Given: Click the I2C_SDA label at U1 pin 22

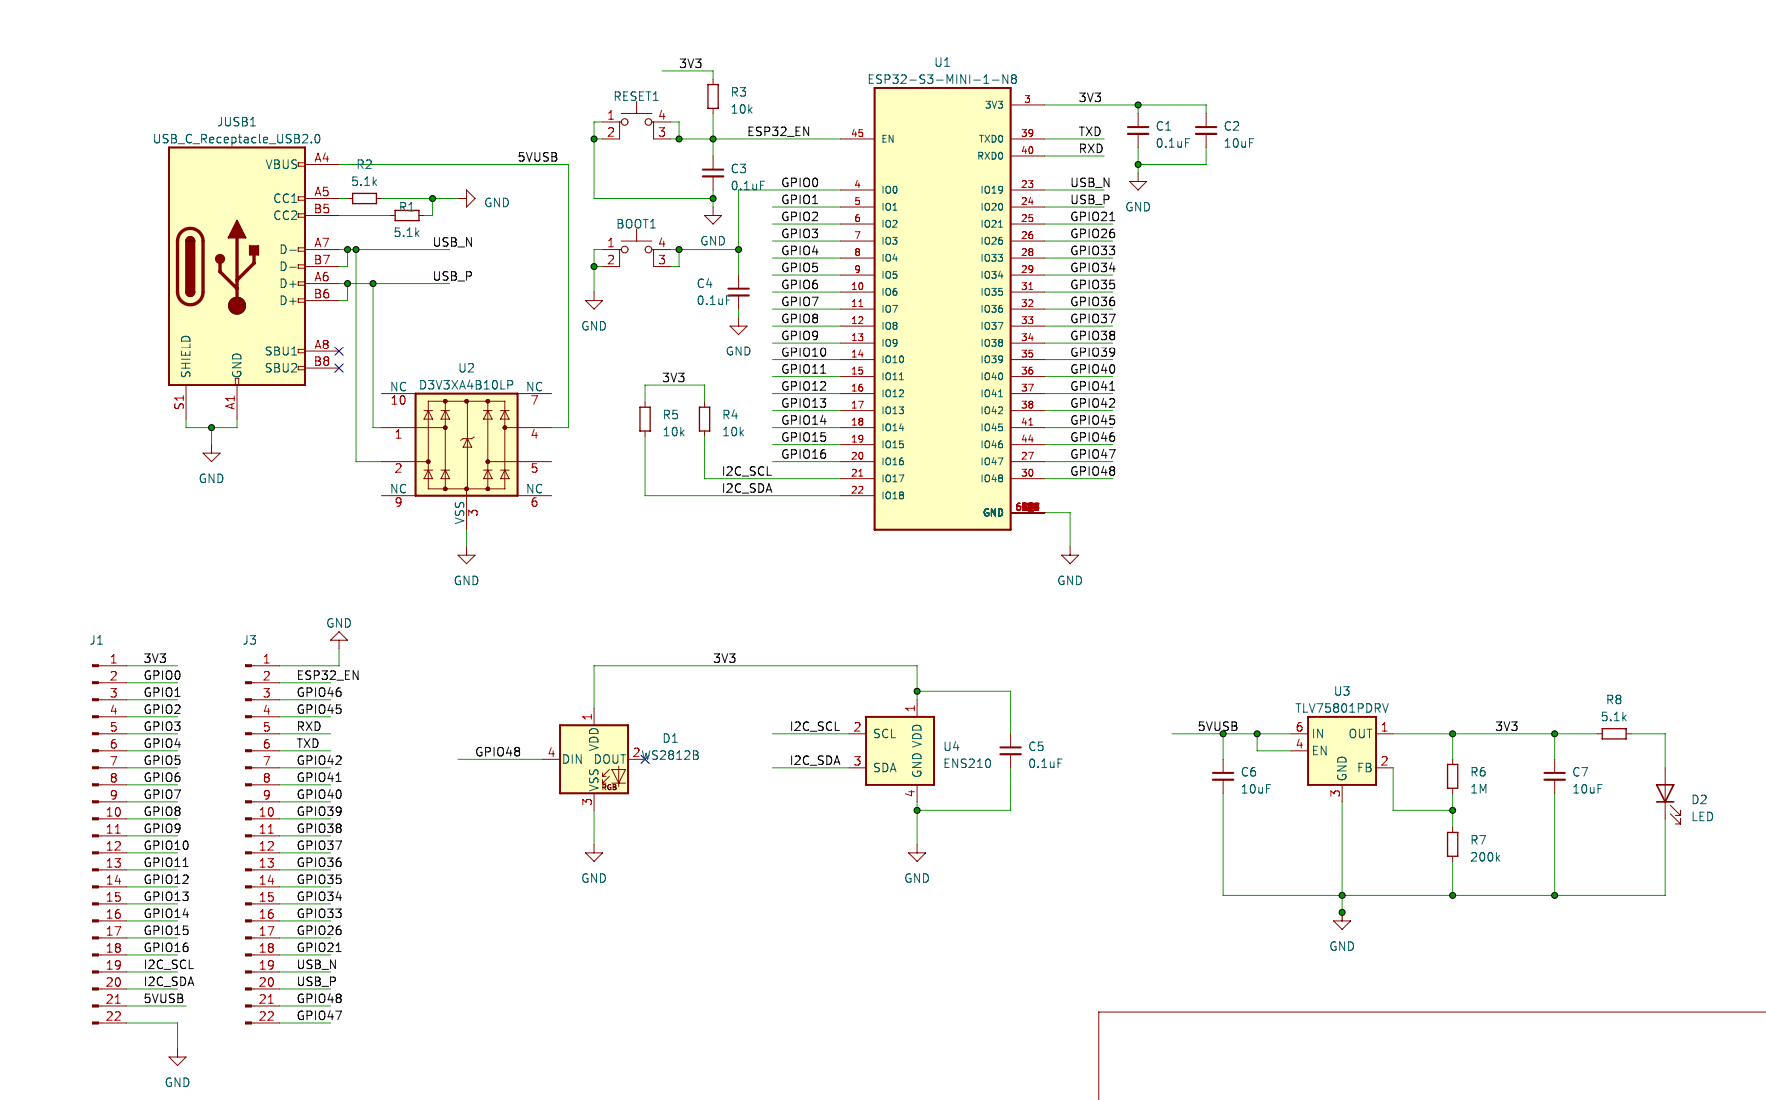Looking at the screenshot, I should click(x=747, y=488).
